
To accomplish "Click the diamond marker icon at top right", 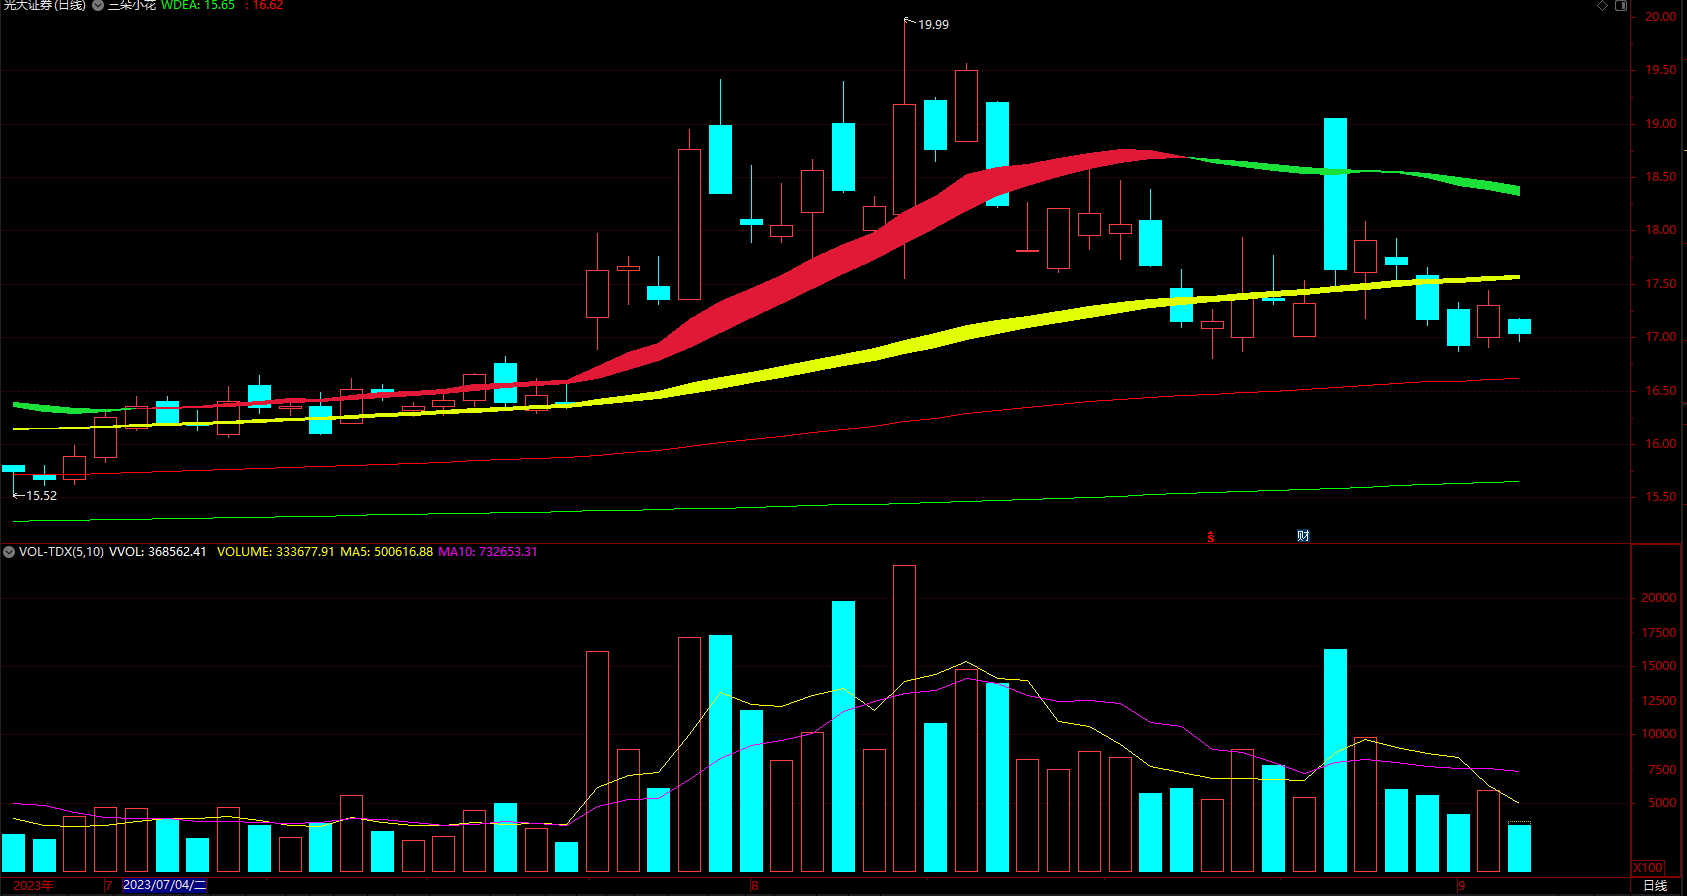I will tap(1602, 6).
